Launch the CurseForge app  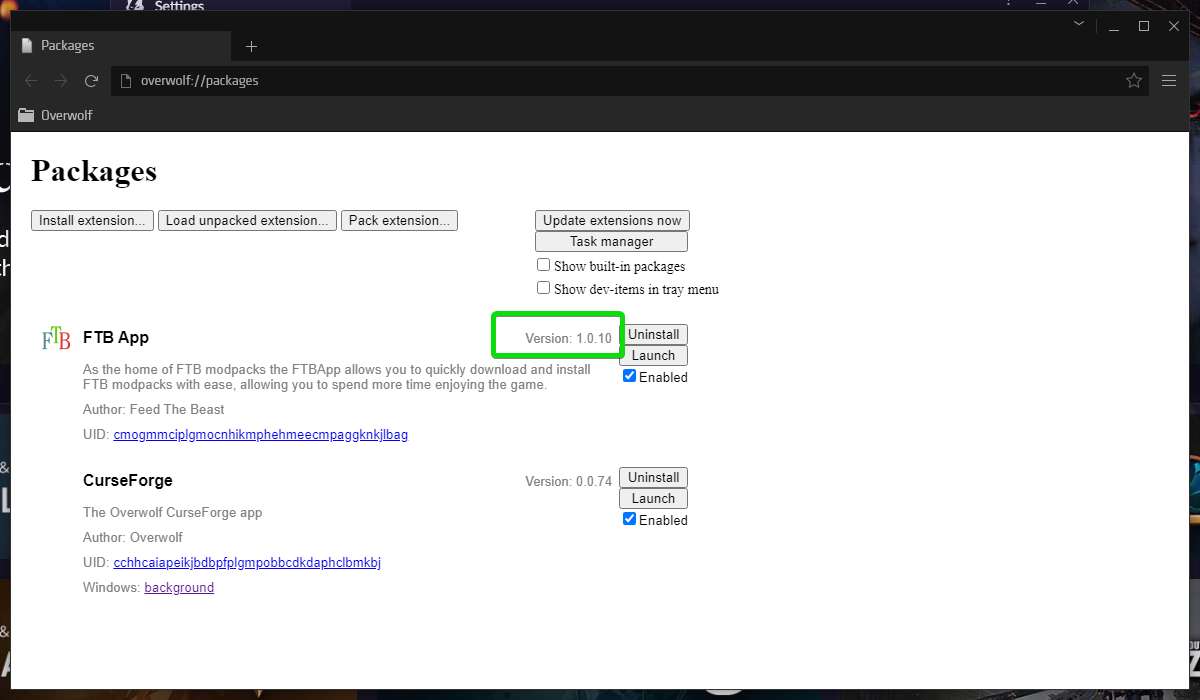click(x=653, y=498)
